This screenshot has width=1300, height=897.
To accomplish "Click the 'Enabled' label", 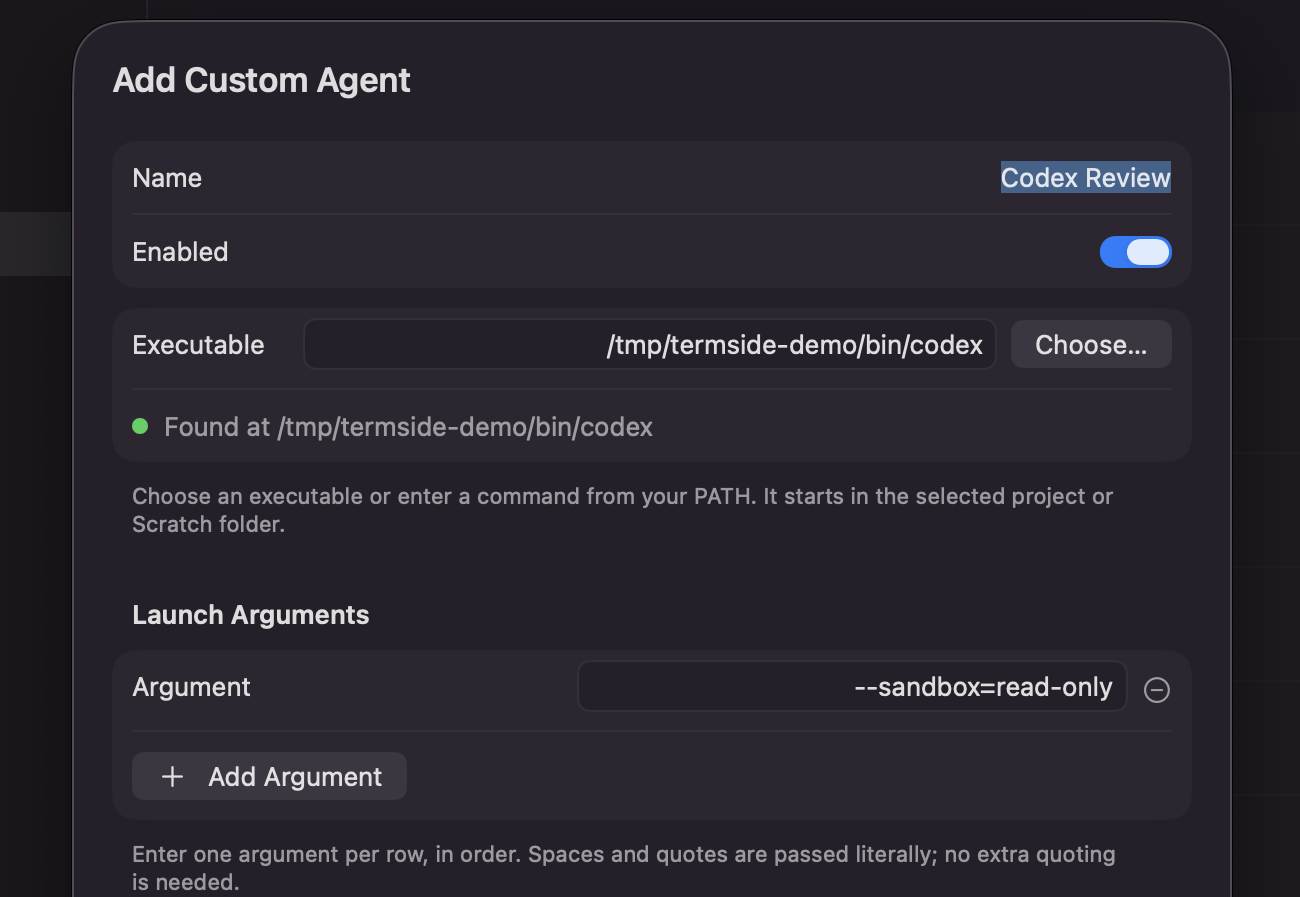I will tap(180, 252).
